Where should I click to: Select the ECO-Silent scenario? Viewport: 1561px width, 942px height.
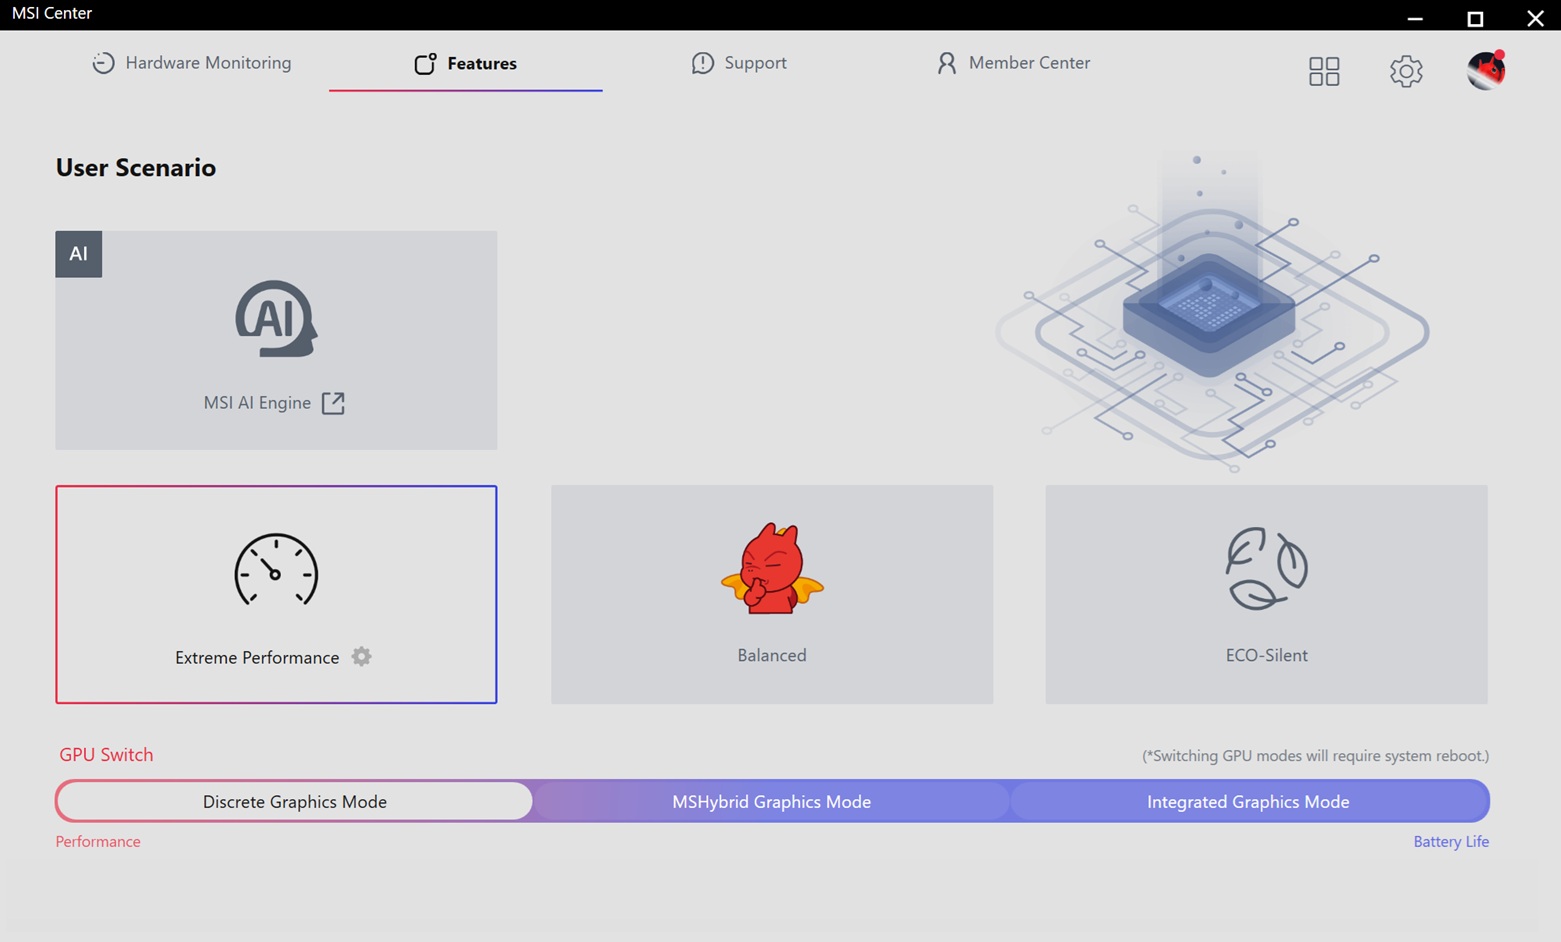(x=1267, y=594)
